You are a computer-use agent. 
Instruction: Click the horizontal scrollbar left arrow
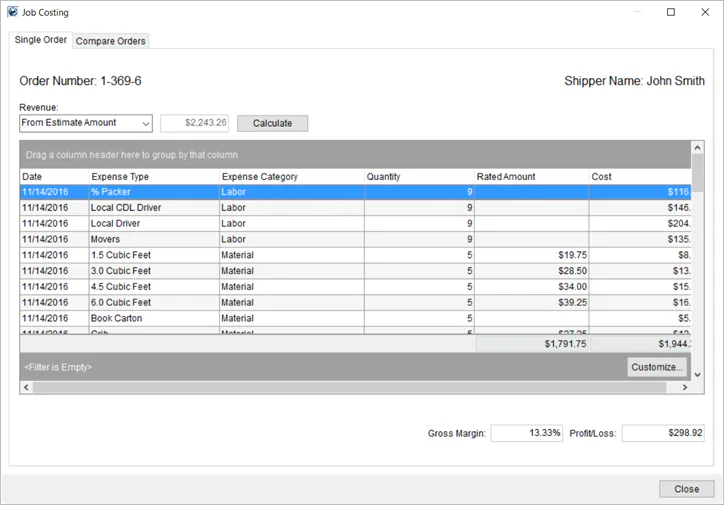[x=26, y=388]
